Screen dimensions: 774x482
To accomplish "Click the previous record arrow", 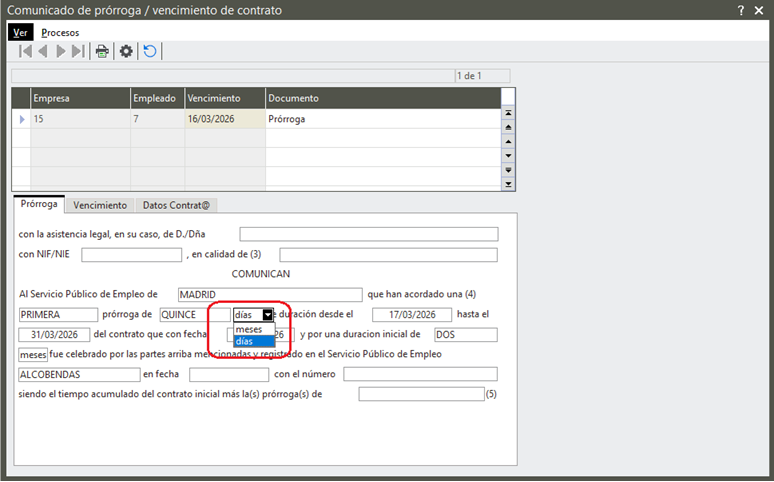I will tap(43, 51).
